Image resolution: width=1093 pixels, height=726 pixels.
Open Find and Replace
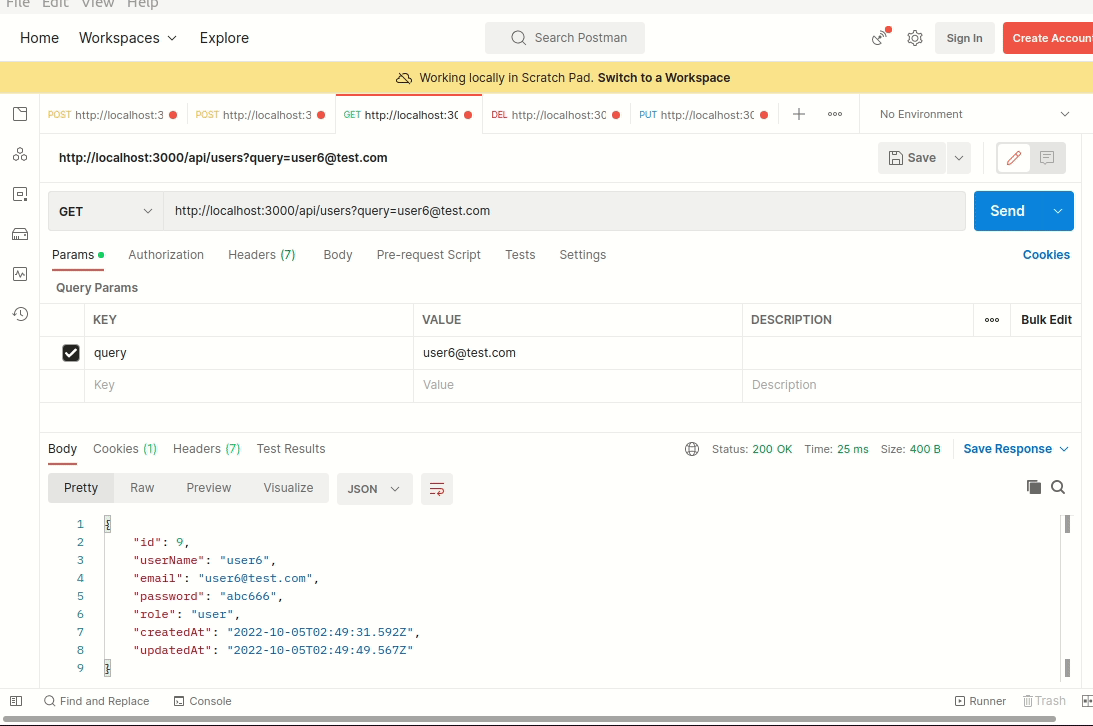pos(96,701)
